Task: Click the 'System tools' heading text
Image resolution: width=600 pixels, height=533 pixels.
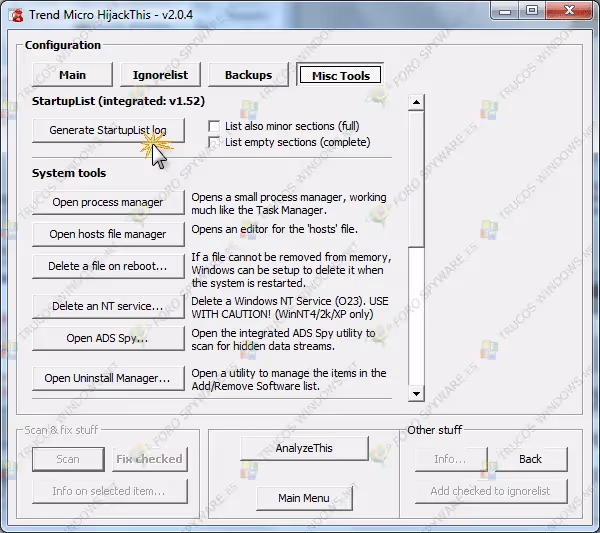Action: point(69,173)
